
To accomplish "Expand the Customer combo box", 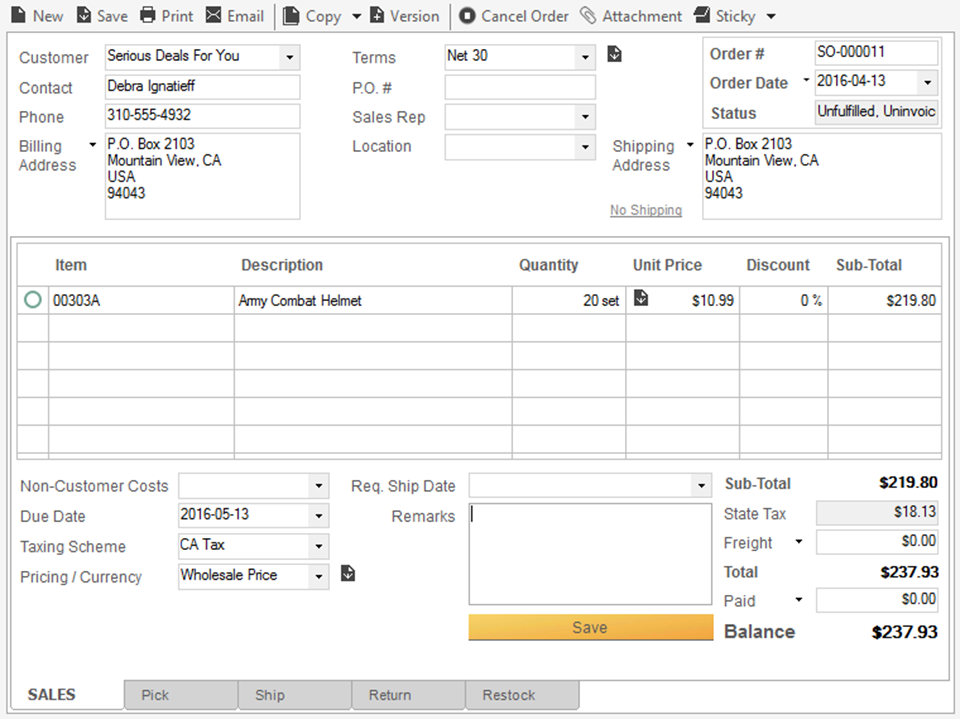I will pos(290,58).
